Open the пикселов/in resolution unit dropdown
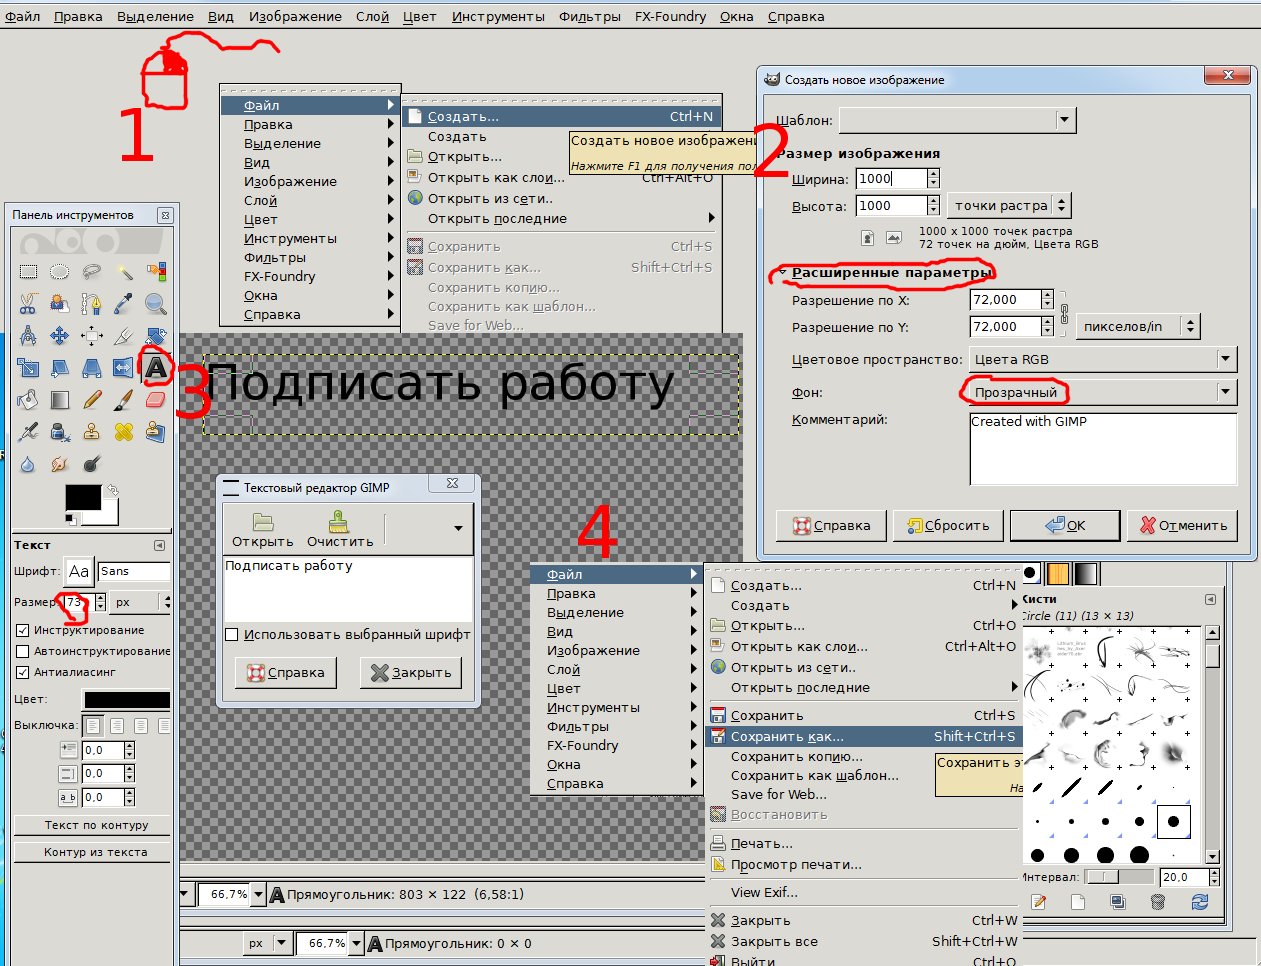This screenshot has height=966, width=1261. click(1137, 326)
